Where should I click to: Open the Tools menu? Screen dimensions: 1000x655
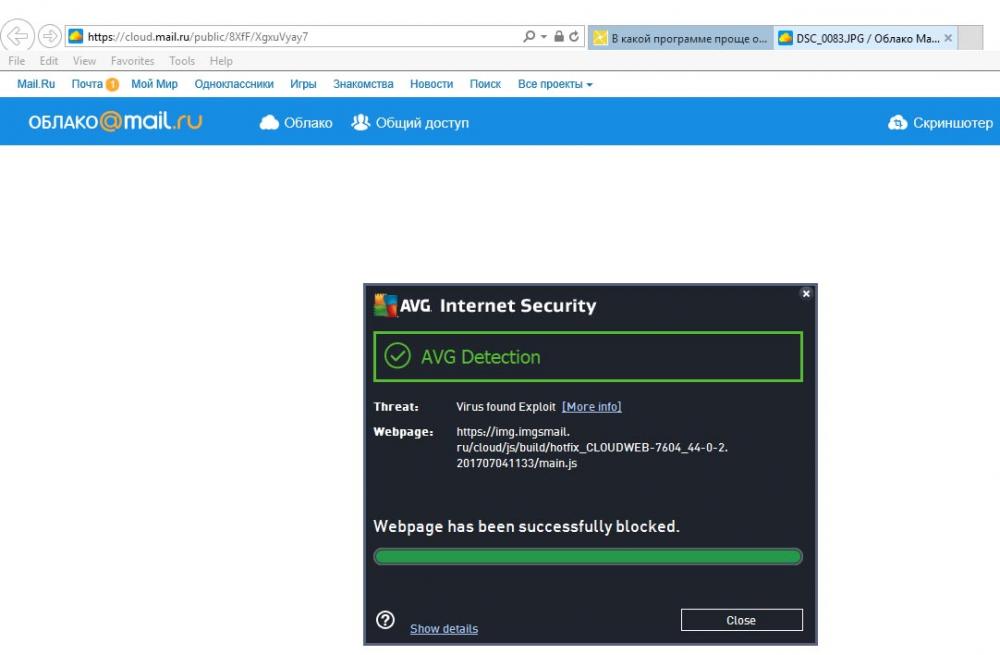coord(182,61)
